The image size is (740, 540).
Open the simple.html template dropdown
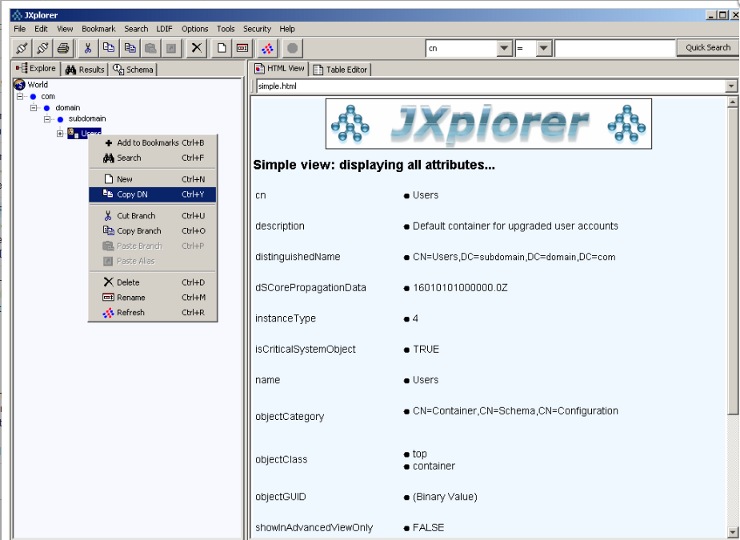(731, 86)
